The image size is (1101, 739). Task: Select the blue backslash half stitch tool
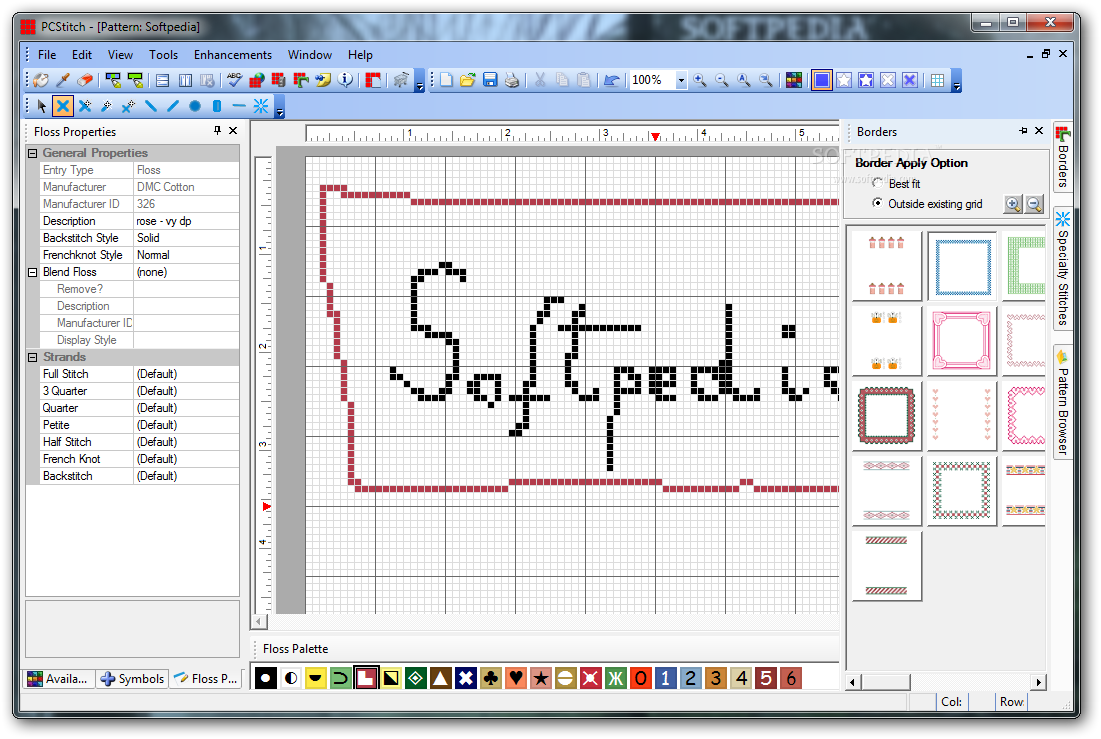[151, 106]
